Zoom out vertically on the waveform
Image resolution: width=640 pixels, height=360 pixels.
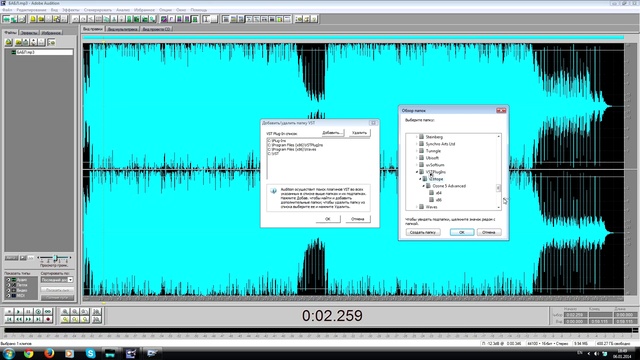(x=97, y=319)
